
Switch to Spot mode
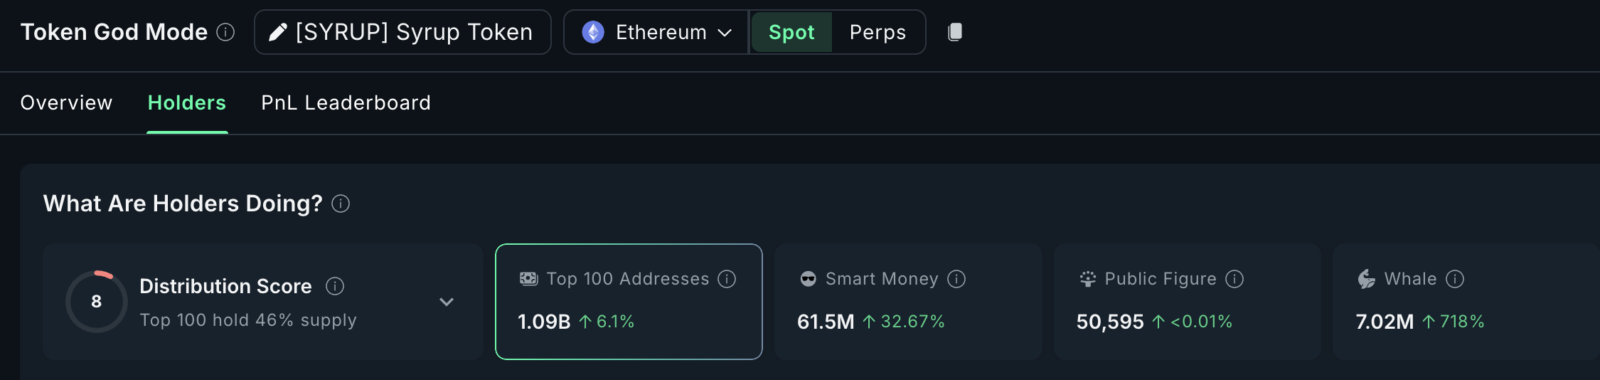[x=791, y=32]
